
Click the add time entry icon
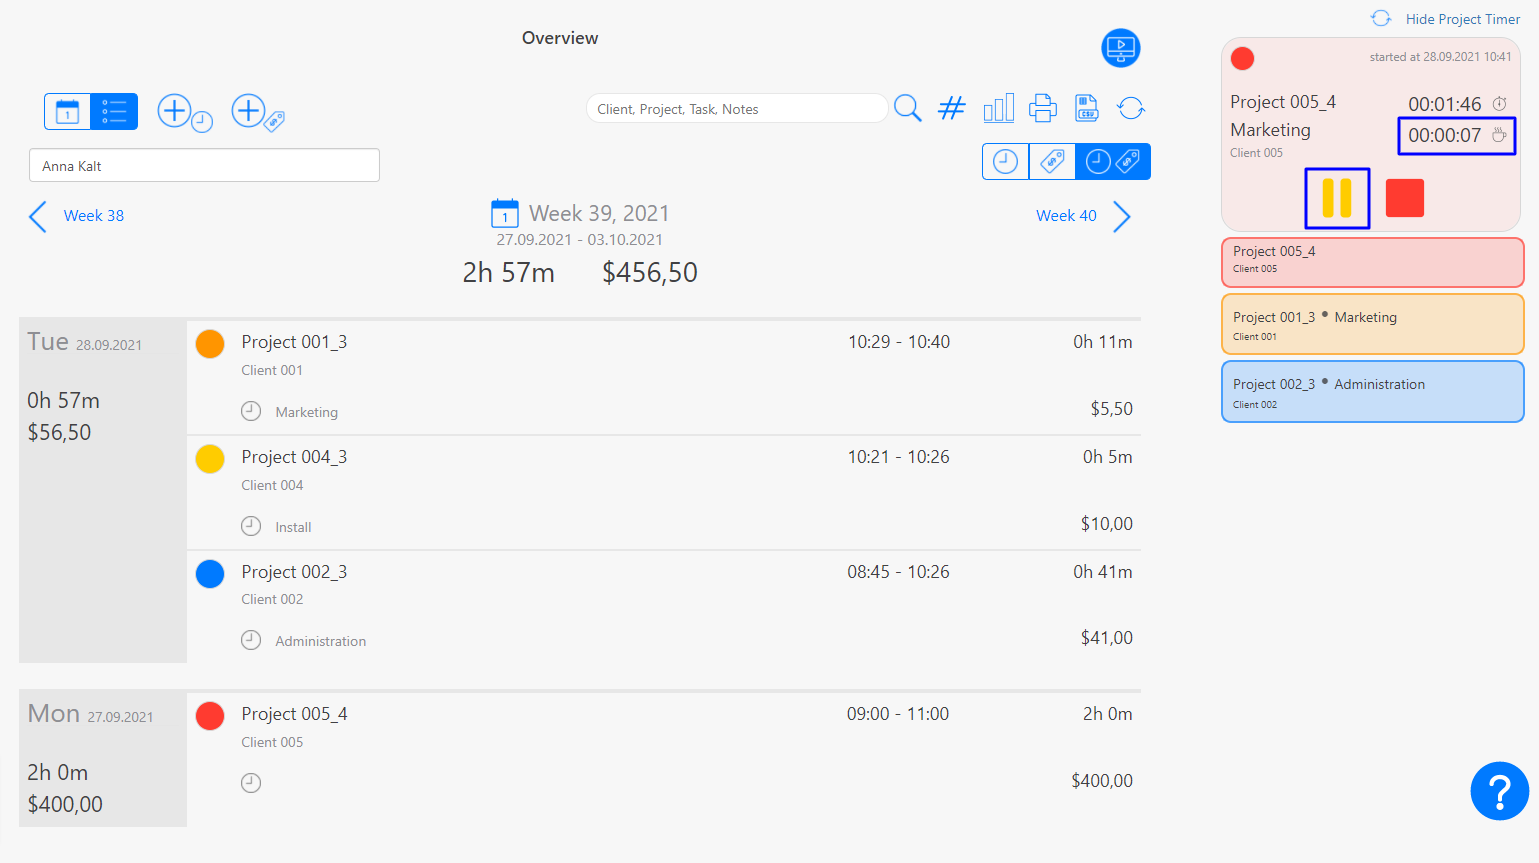tap(182, 112)
